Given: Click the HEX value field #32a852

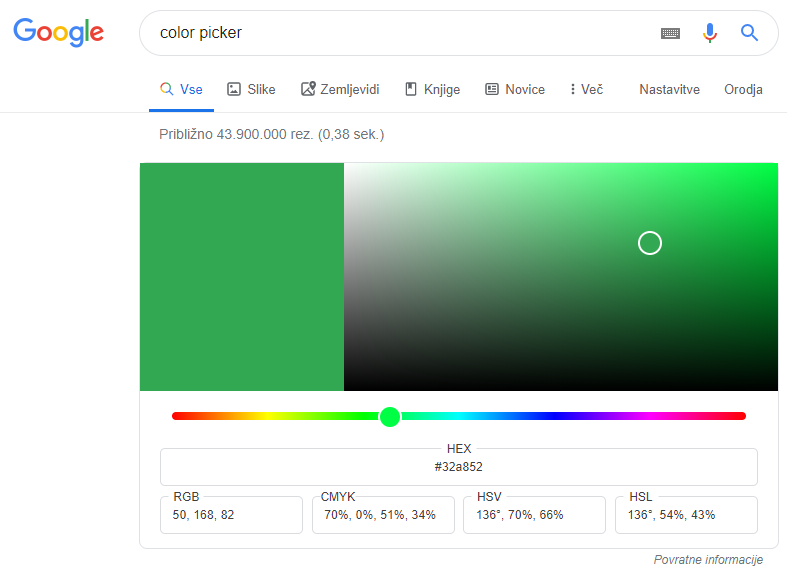Looking at the screenshot, I should 459,467.
